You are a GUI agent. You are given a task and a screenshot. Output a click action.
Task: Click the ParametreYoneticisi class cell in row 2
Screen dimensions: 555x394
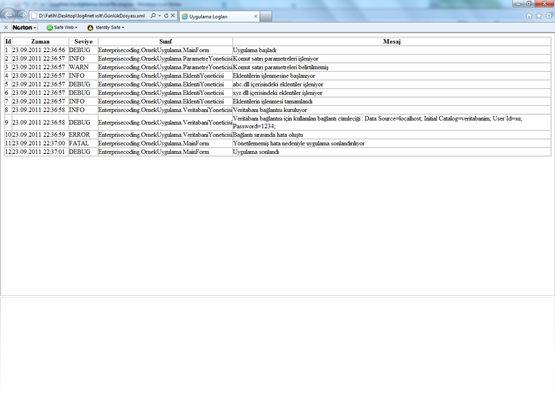[x=165, y=59]
